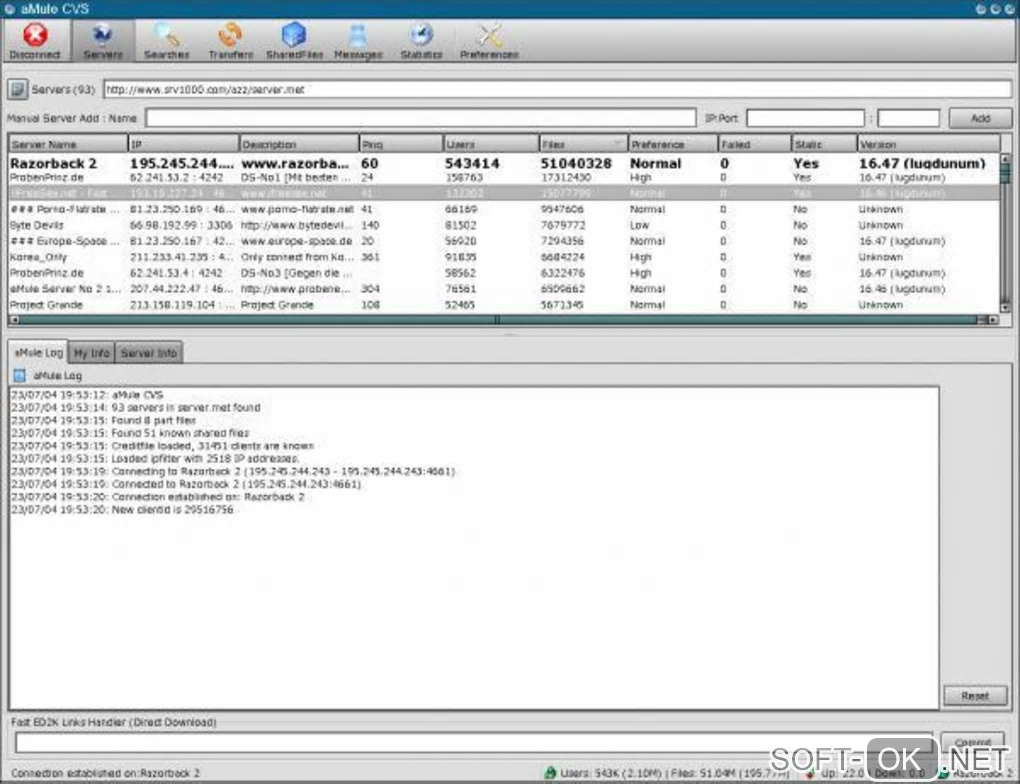The image size is (1020, 784).
Task: Sort by Static column header
Action: (824, 144)
